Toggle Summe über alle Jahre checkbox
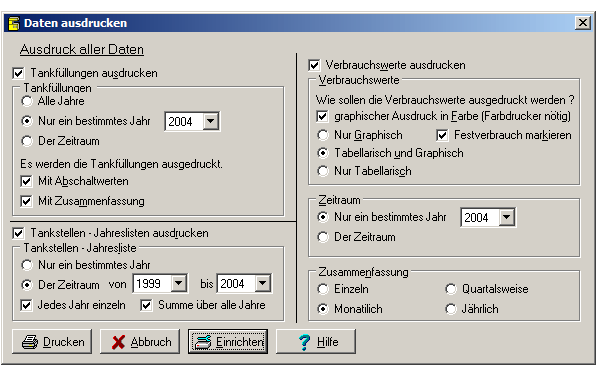 point(147,305)
